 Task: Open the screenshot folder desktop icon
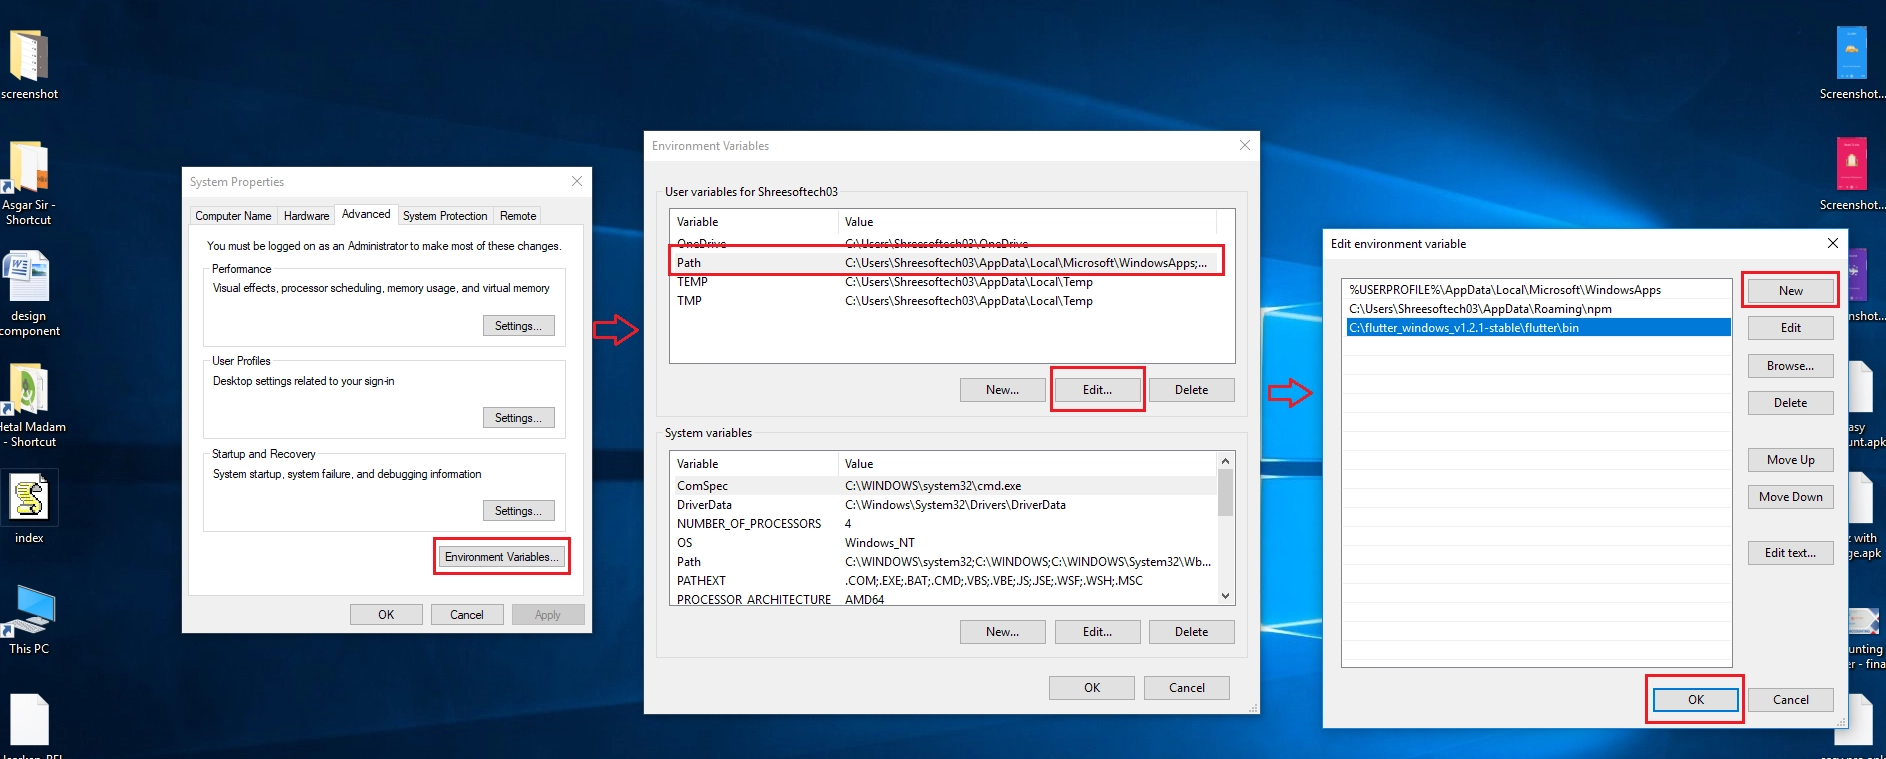click(28, 56)
